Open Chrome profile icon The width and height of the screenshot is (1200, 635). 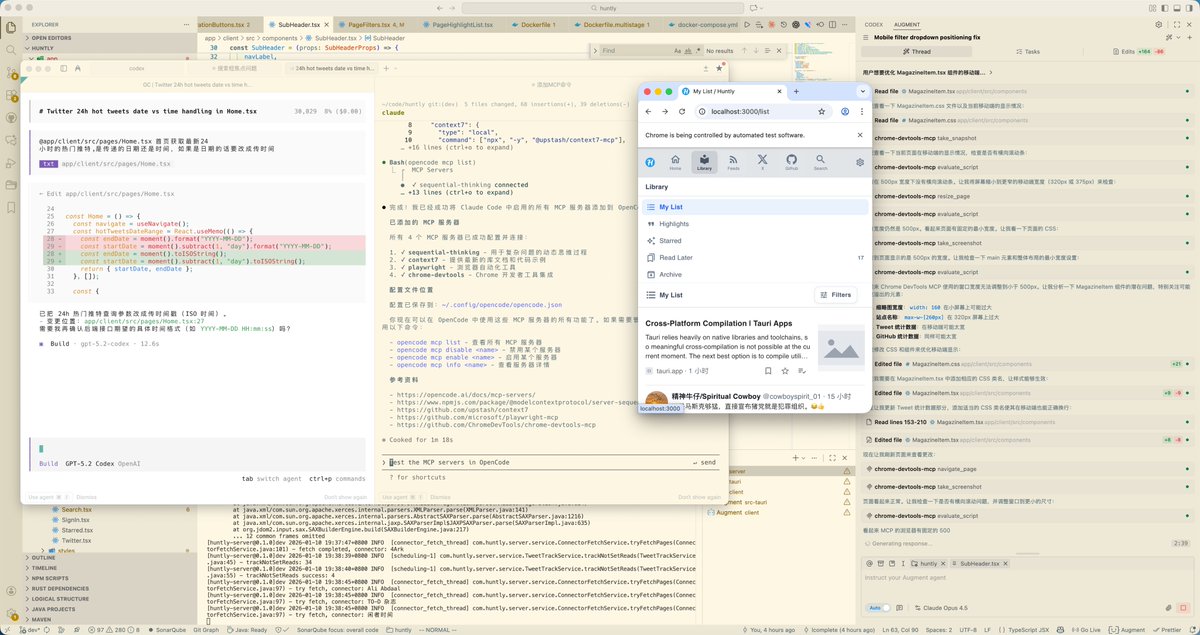(845, 112)
